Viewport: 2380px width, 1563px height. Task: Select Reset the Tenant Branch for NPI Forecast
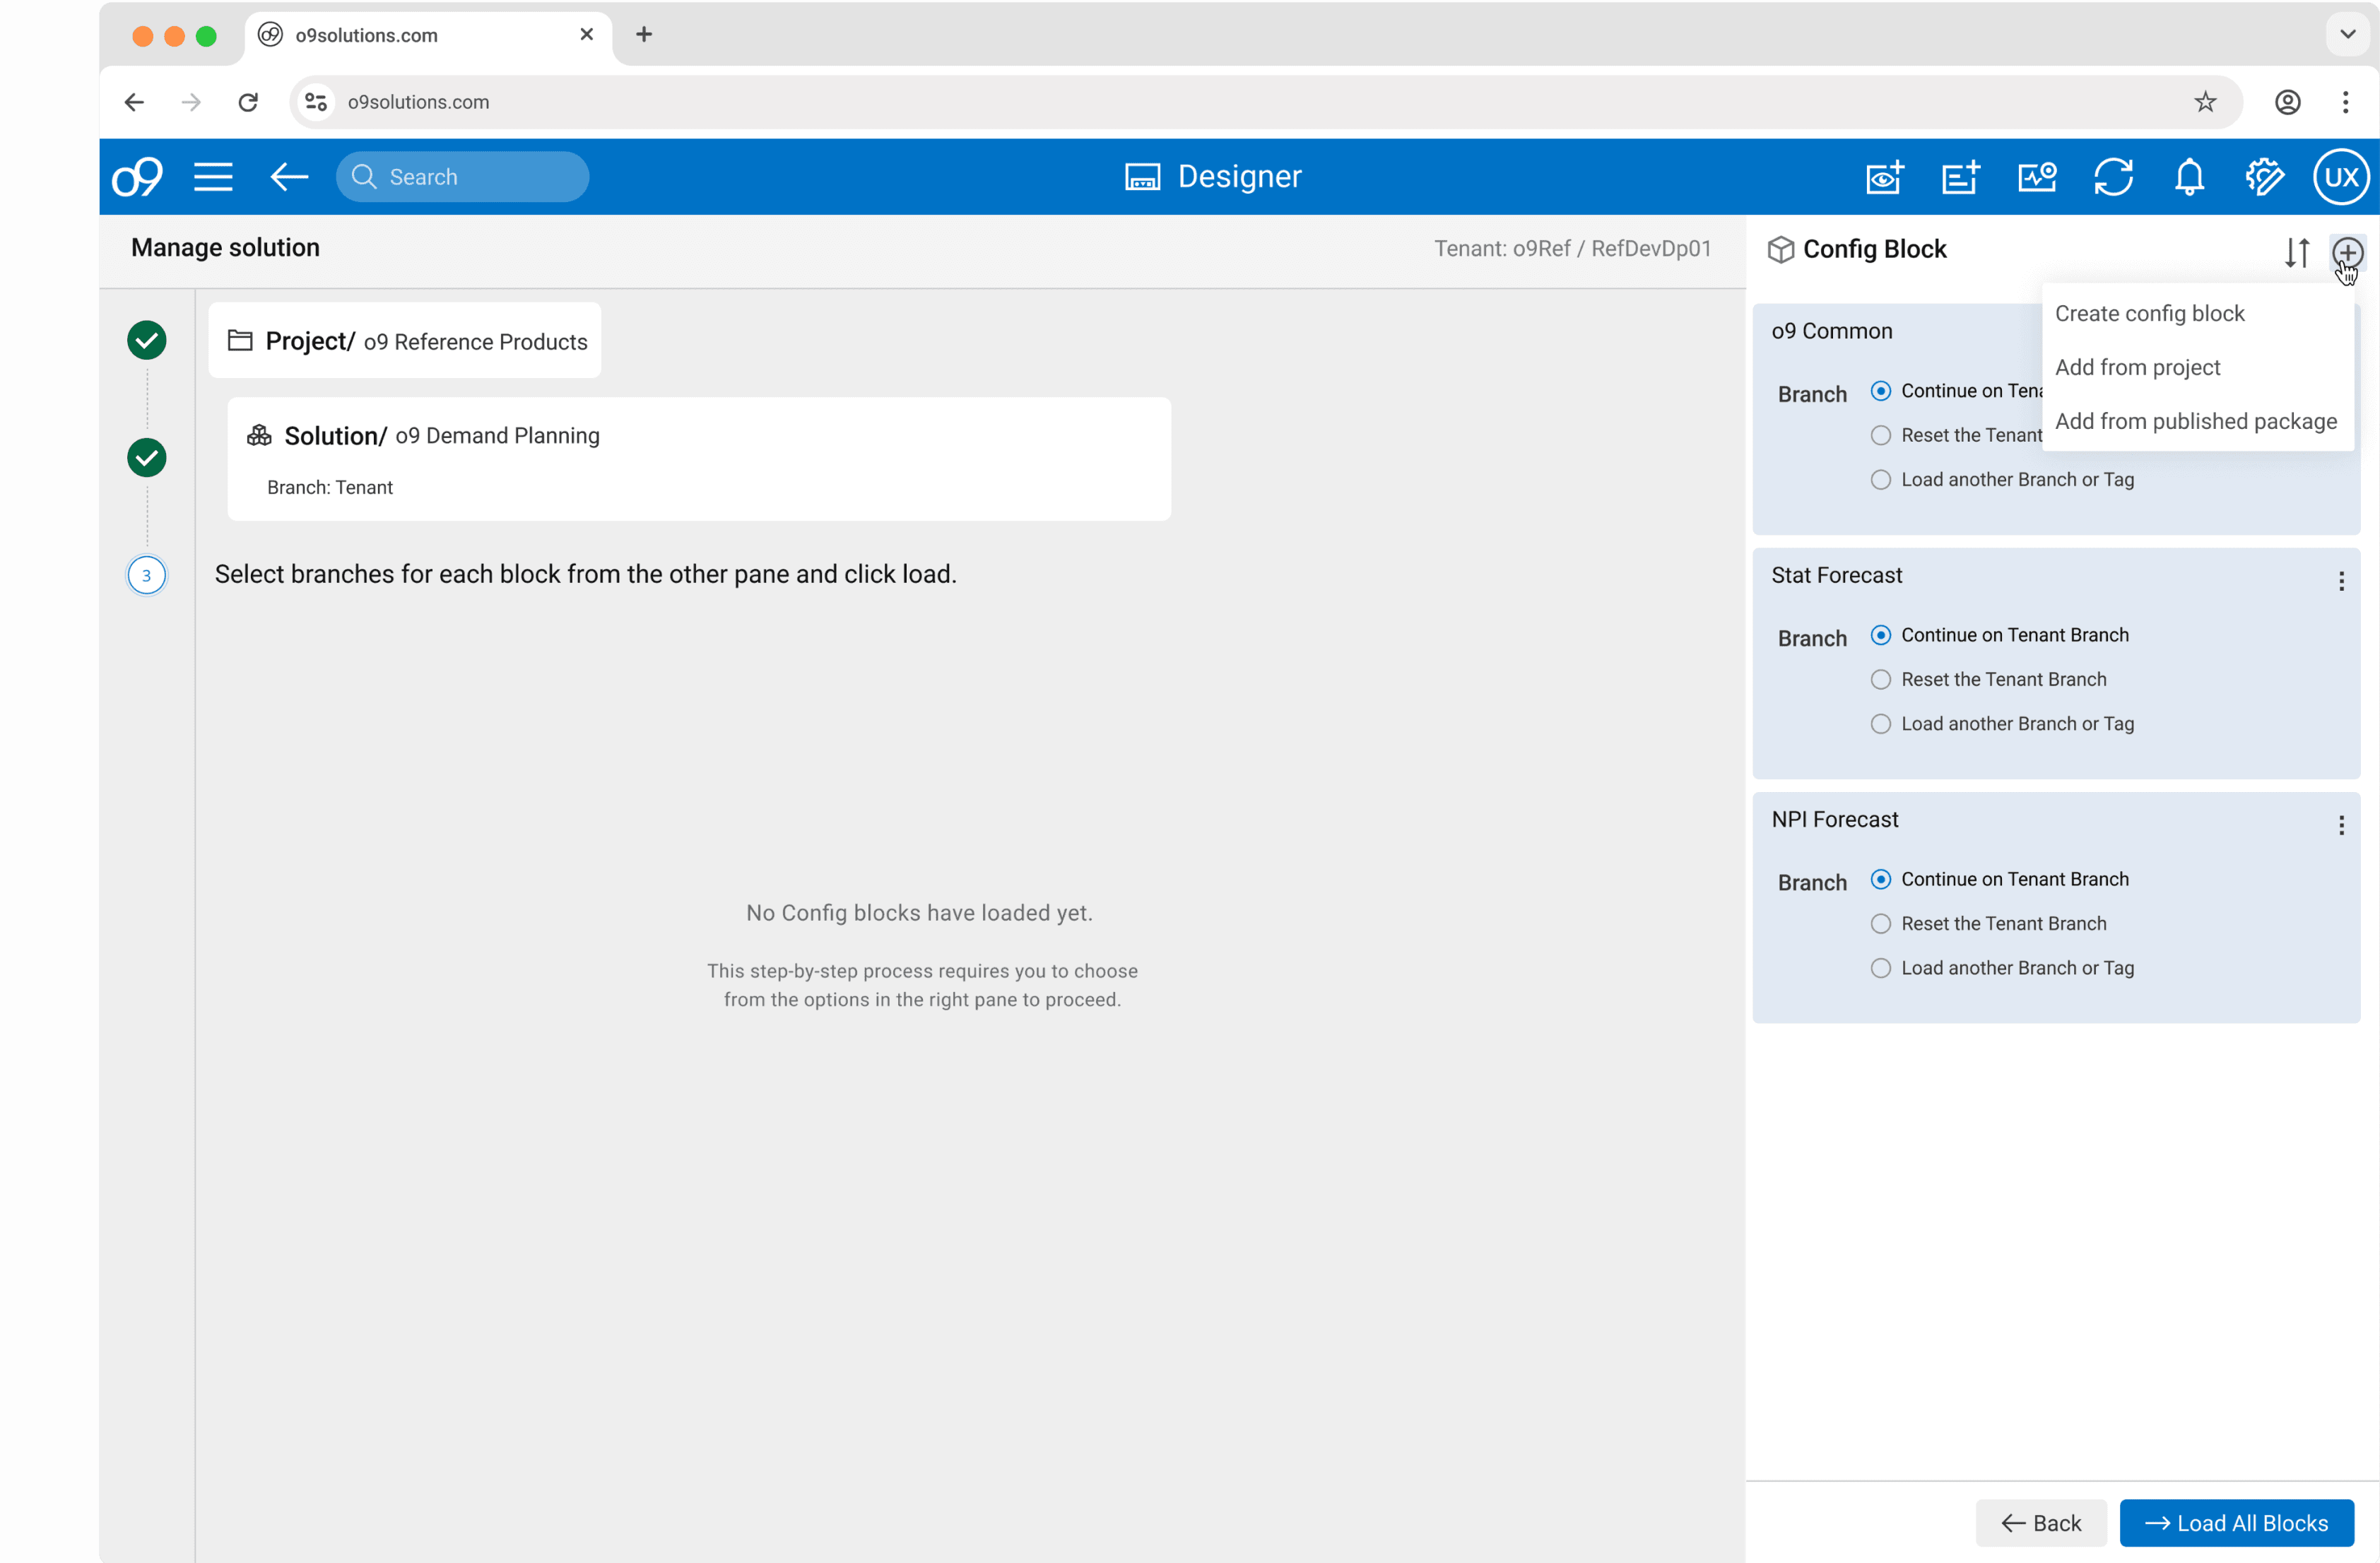(x=1881, y=923)
